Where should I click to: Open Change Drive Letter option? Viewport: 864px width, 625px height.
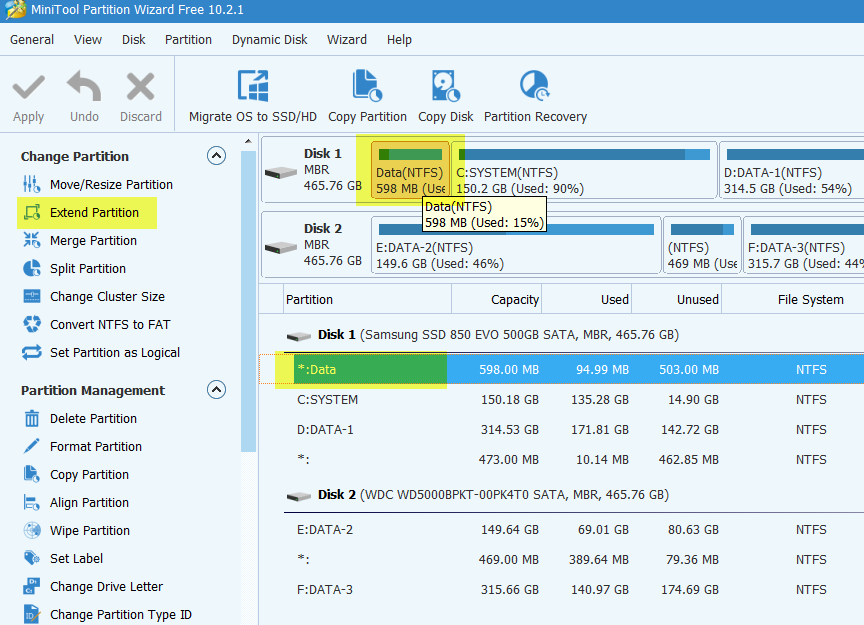[93, 586]
